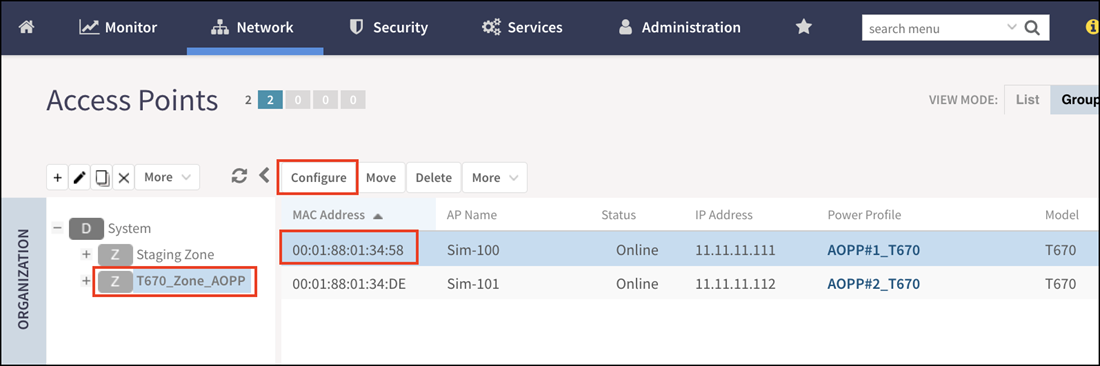The image size is (1100, 366).
Task: Open the AOPP#1_T670 power profile link
Action: click(873, 250)
